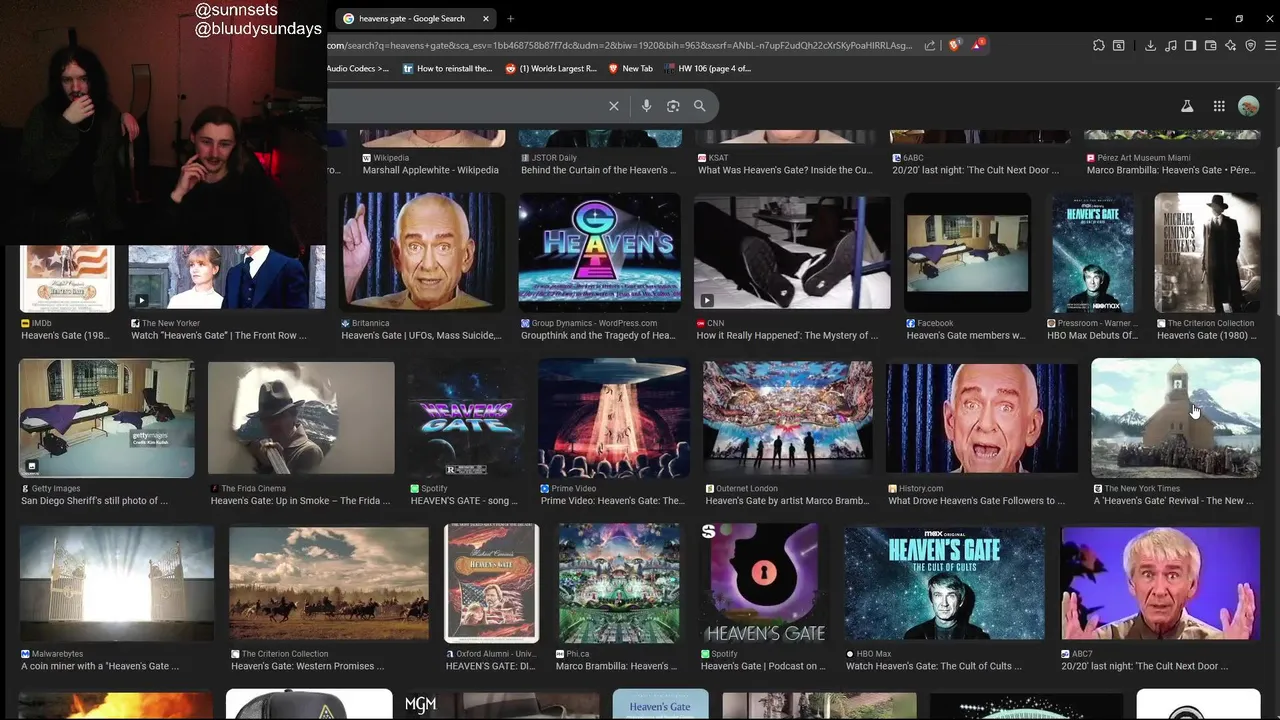Open the Brave Wallet icon

pyautogui.click(x=1210, y=45)
